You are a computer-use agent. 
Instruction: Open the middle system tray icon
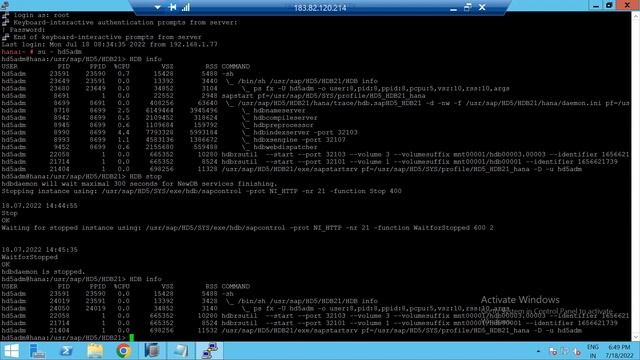click(x=565, y=351)
